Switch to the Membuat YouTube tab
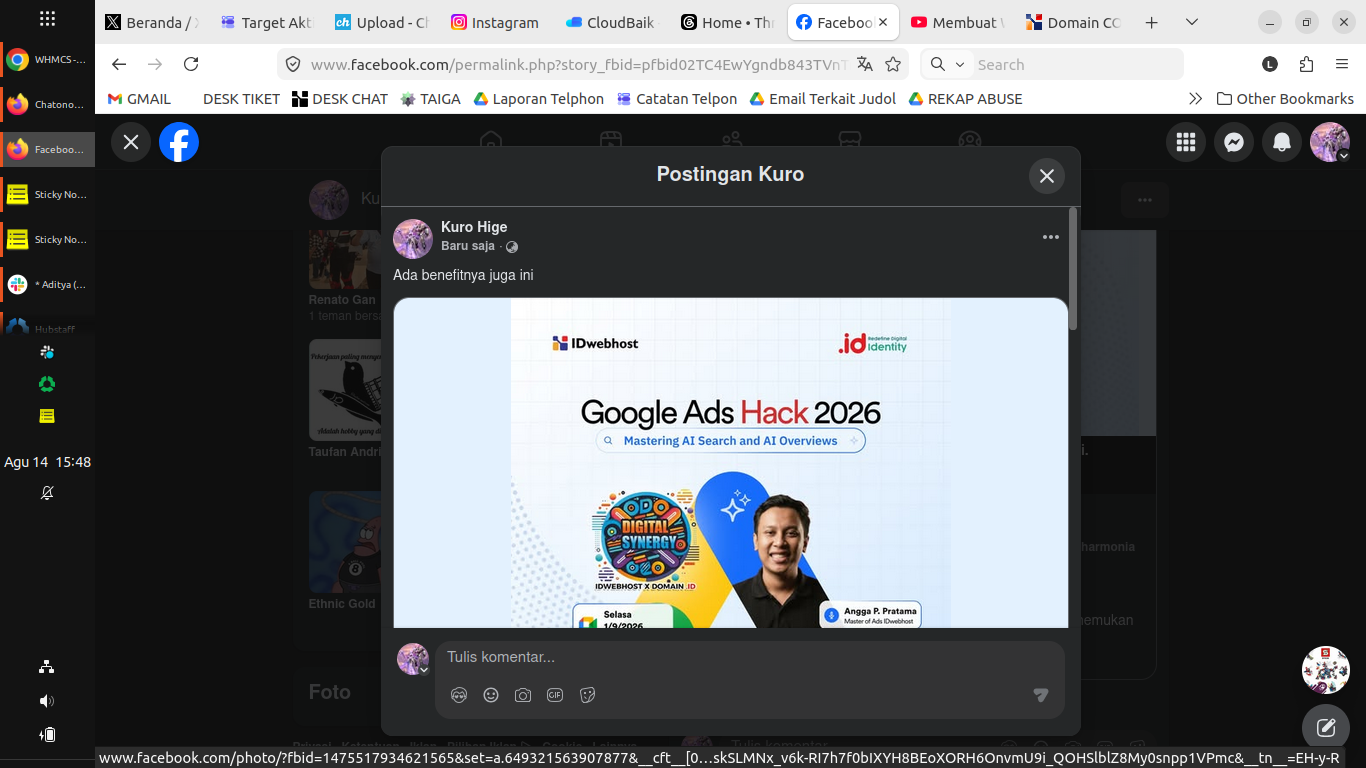 click(x=958, y=22)
